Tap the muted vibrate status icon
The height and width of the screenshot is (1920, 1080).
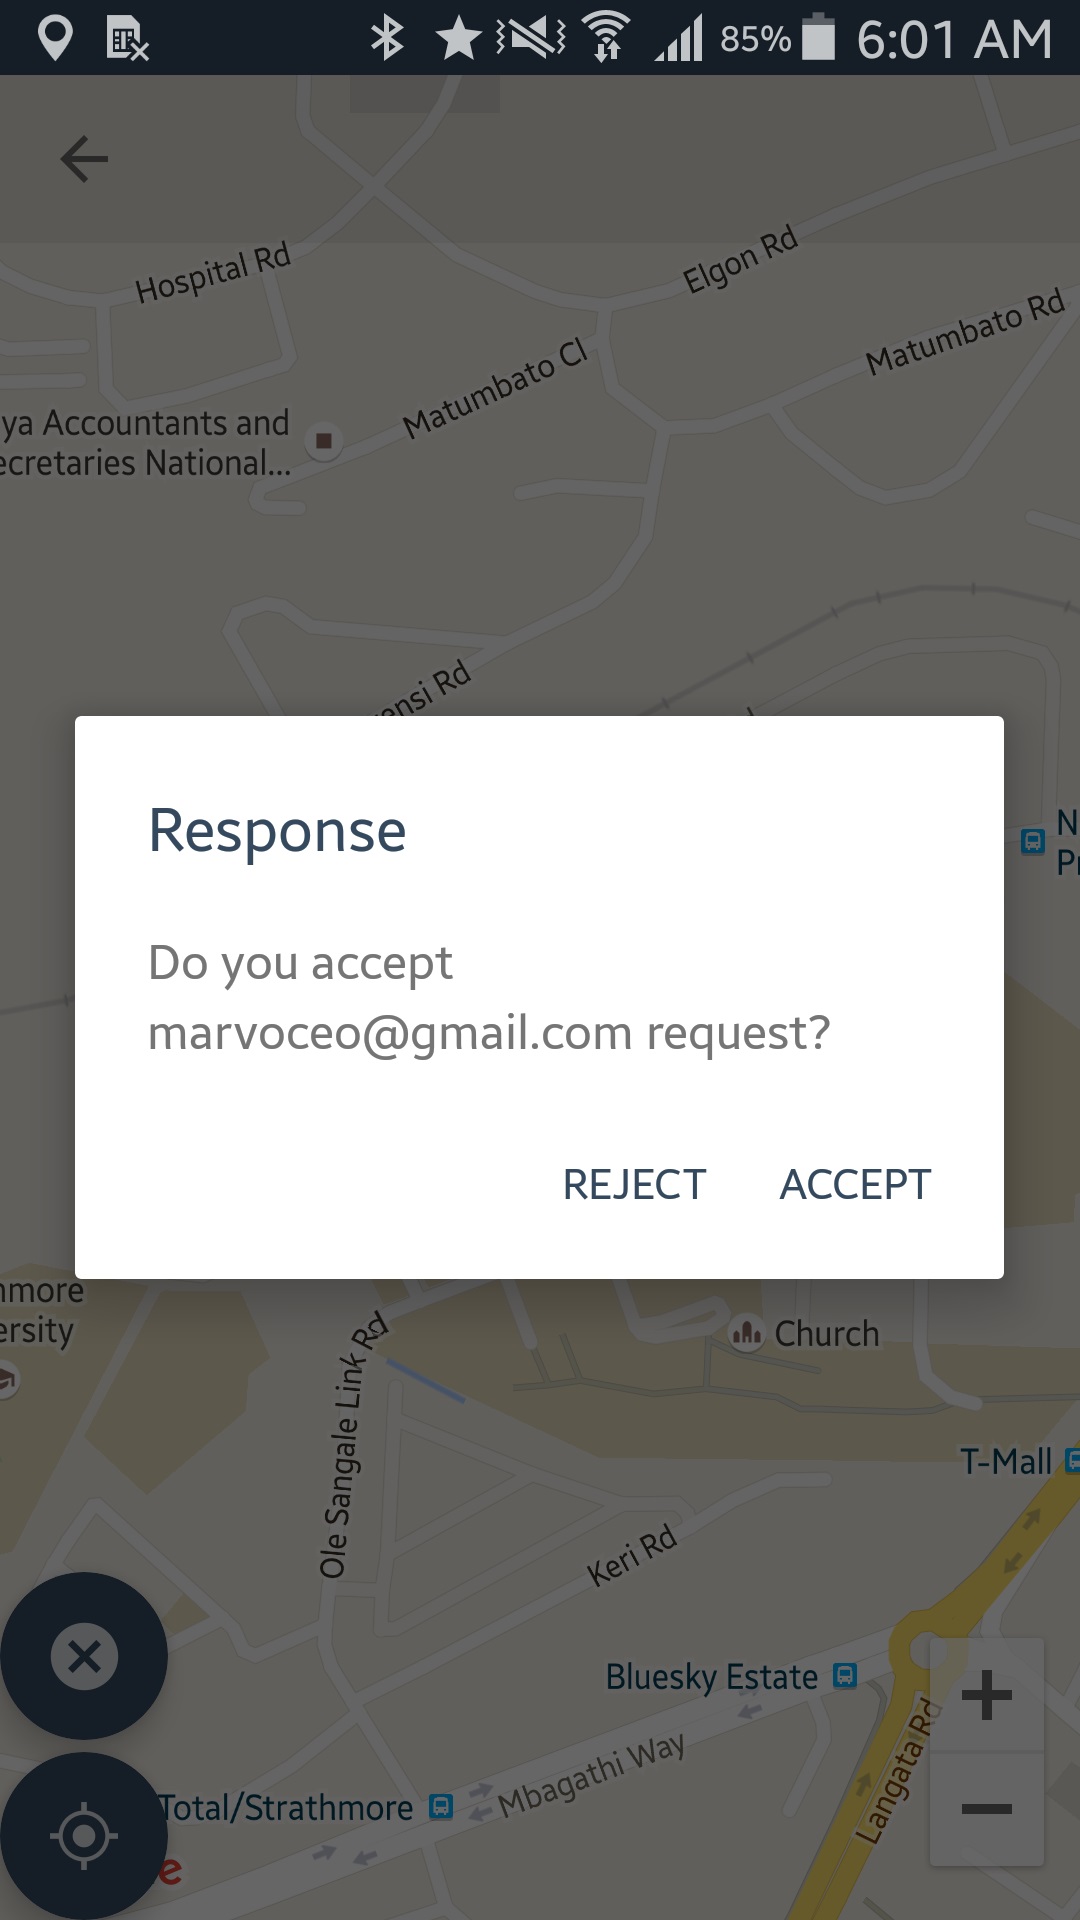531,38
